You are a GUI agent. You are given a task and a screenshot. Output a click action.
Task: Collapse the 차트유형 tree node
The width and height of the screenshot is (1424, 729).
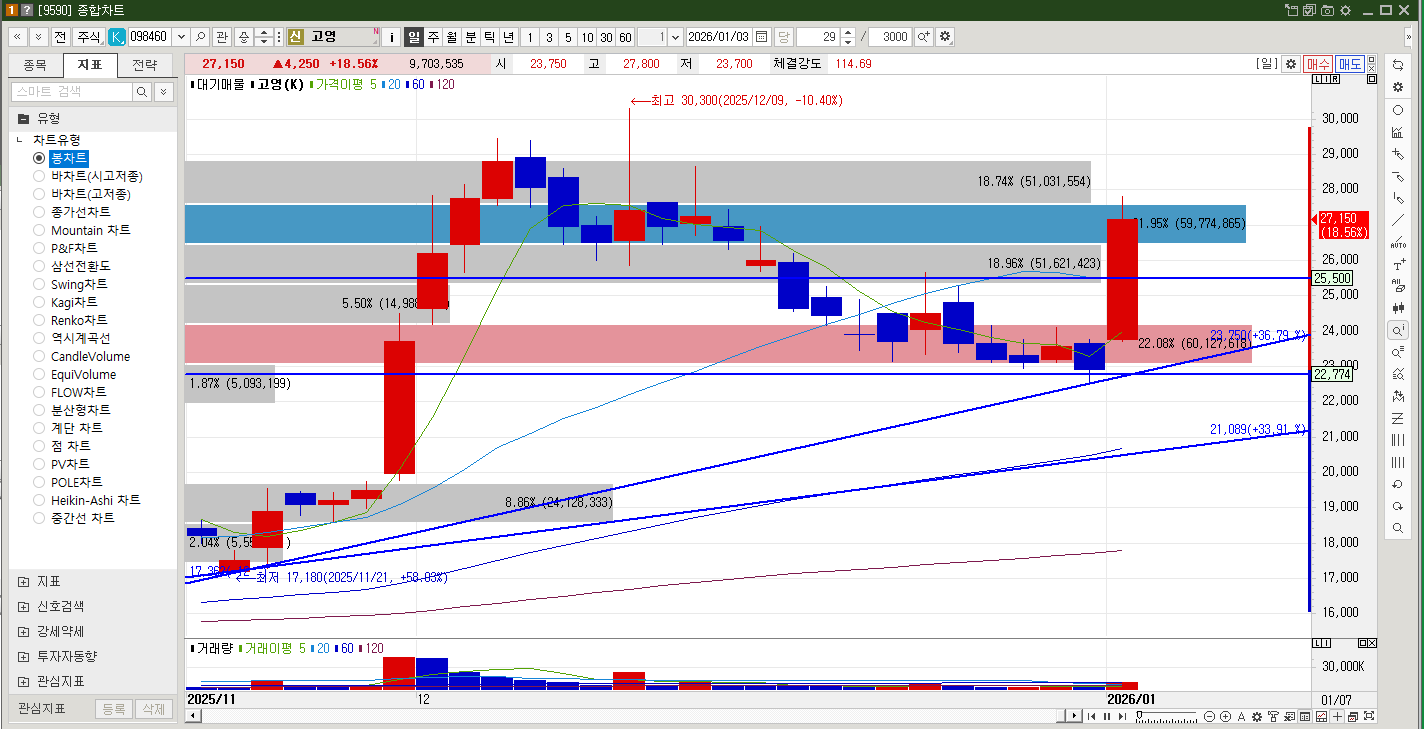click(x=20, y=140)
